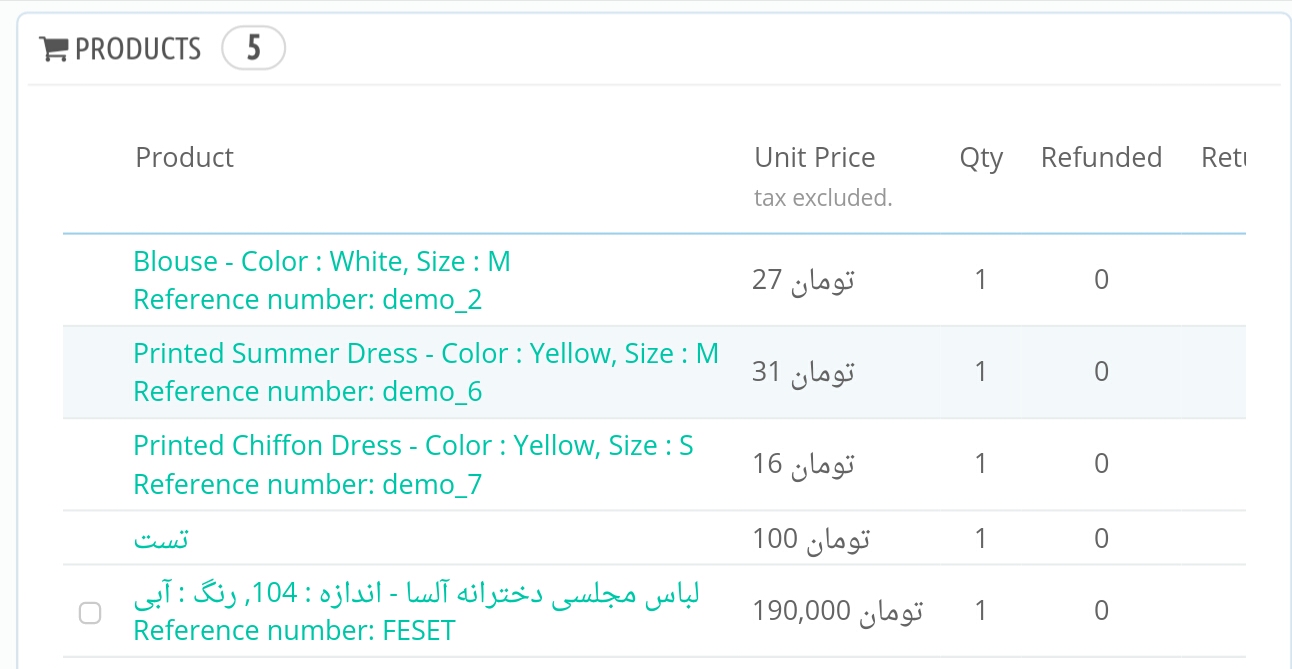1292x669 pixels.
Task: Click the PRODUCTS panel heading text
Action: click(x=138, y=49)
